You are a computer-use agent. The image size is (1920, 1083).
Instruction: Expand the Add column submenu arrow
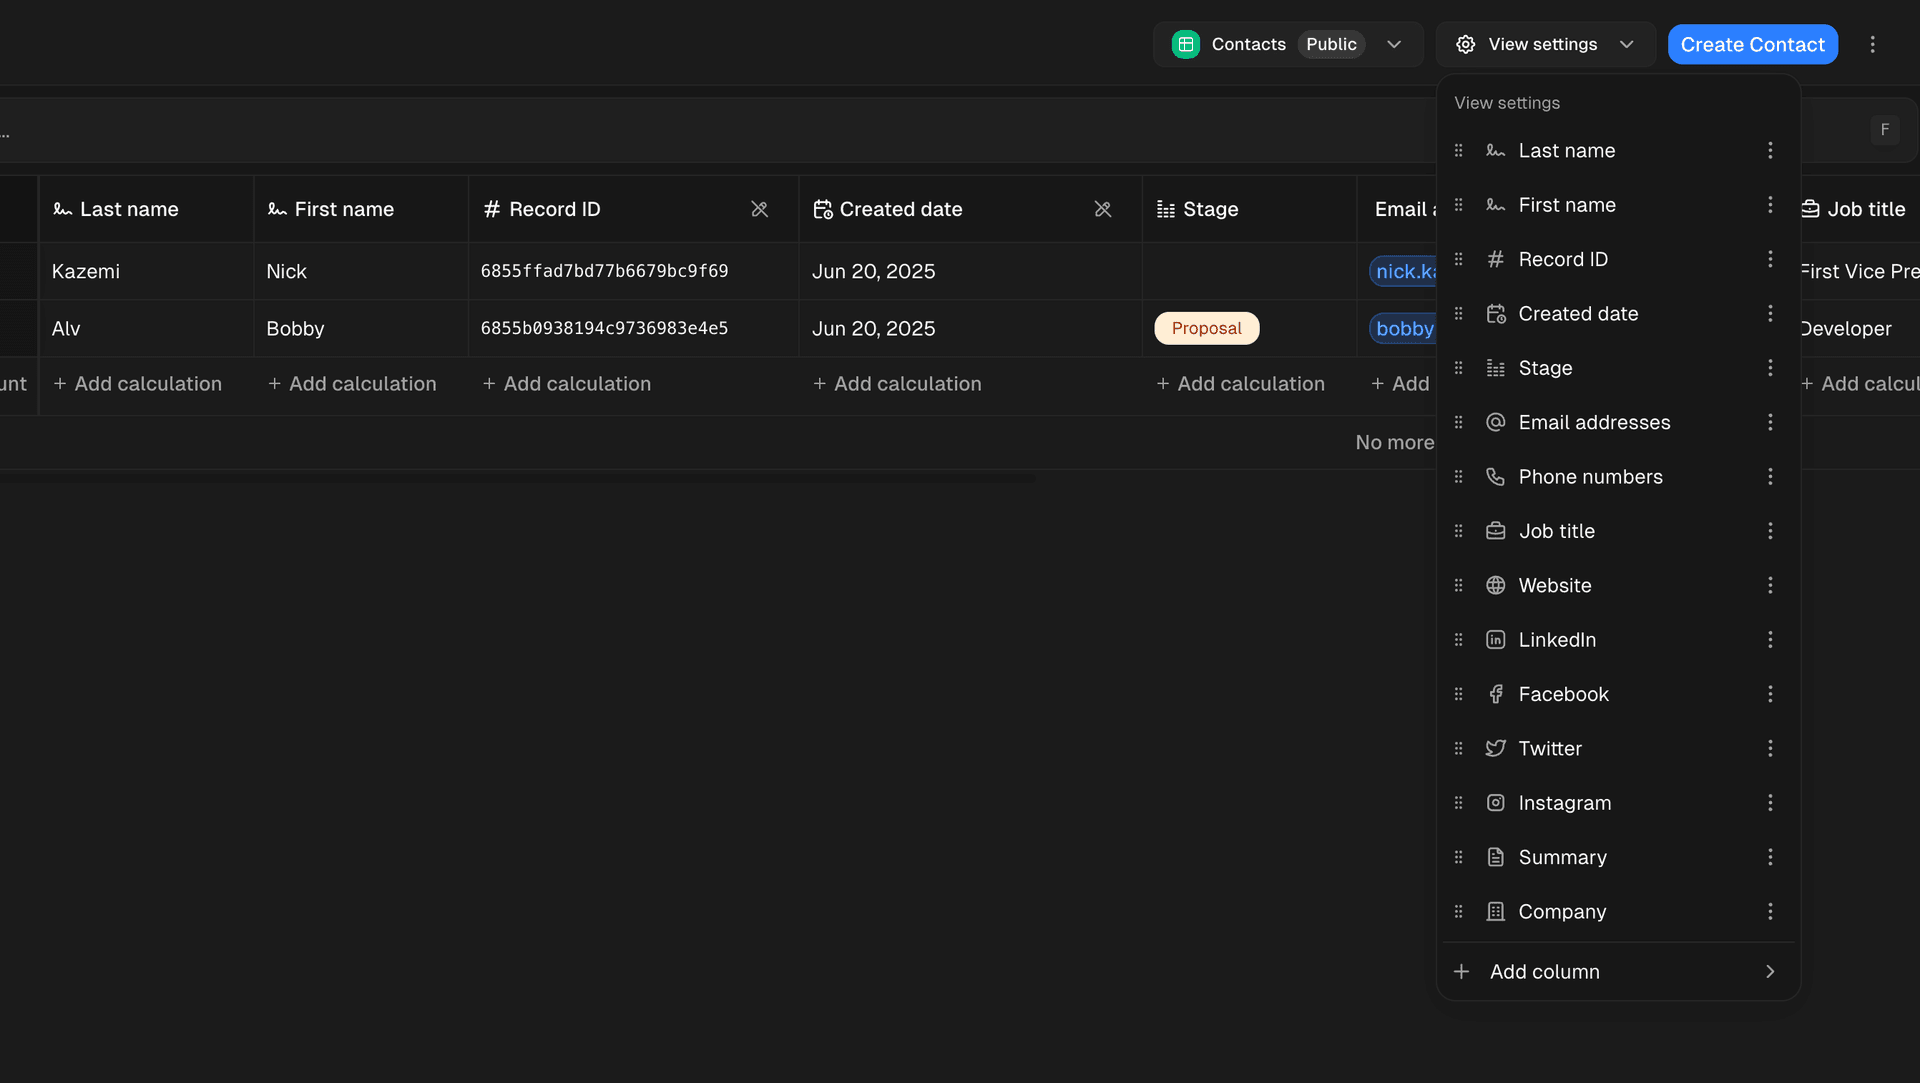click(1770, 971)
